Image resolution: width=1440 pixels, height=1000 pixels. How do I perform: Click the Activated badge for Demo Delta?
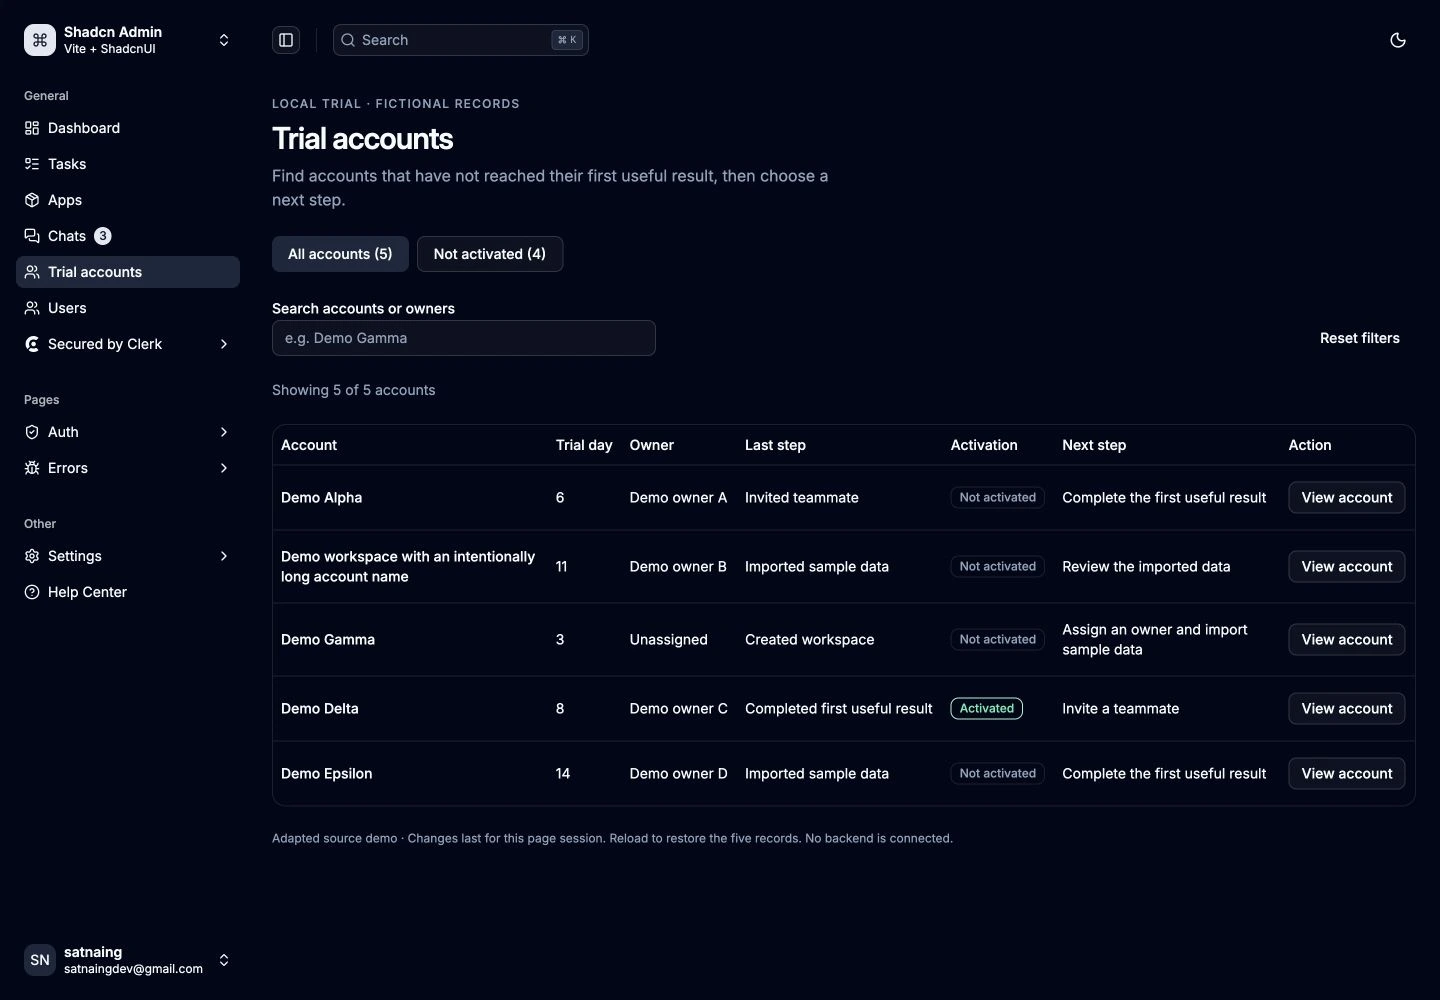[x=987, y=709]
